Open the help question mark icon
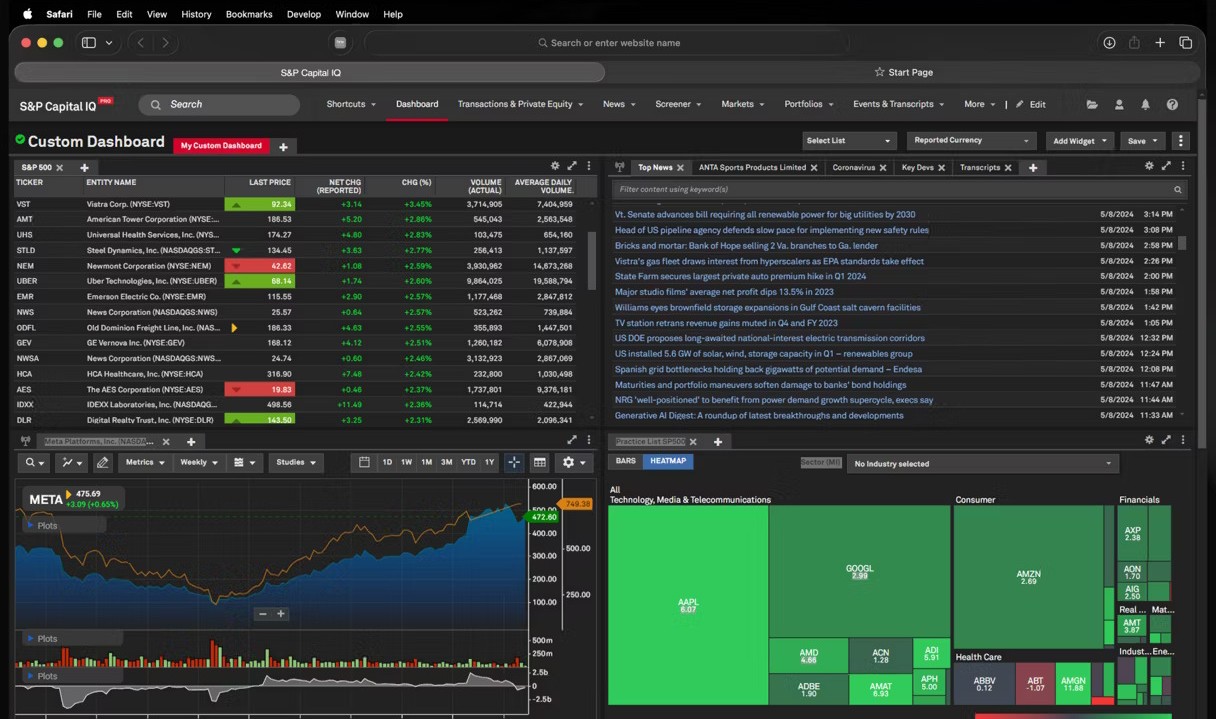Viewport: 1216px width, 719px height. tap(1172, 104)
